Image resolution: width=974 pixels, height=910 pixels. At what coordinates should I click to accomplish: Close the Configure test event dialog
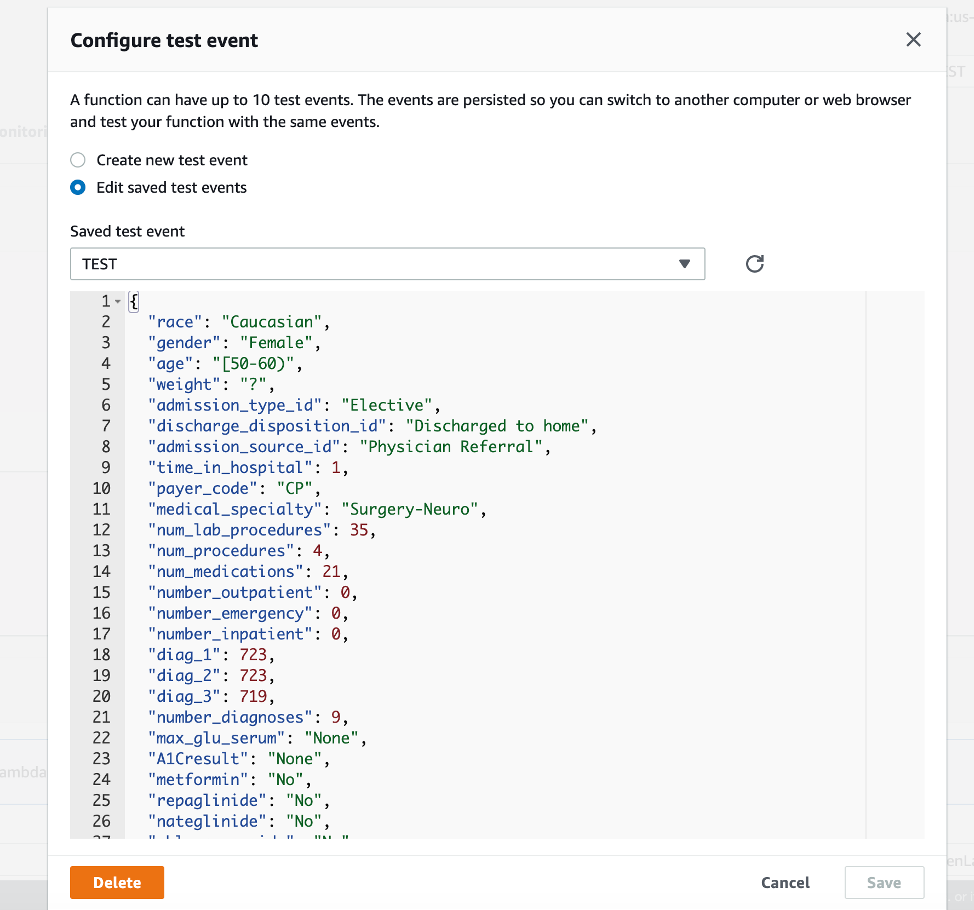coord(912,40)
